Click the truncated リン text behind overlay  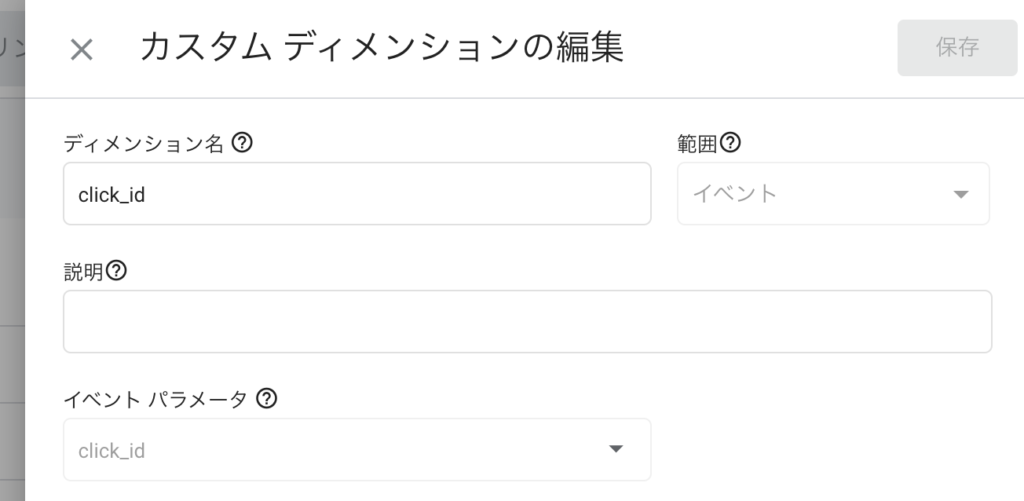12,49
